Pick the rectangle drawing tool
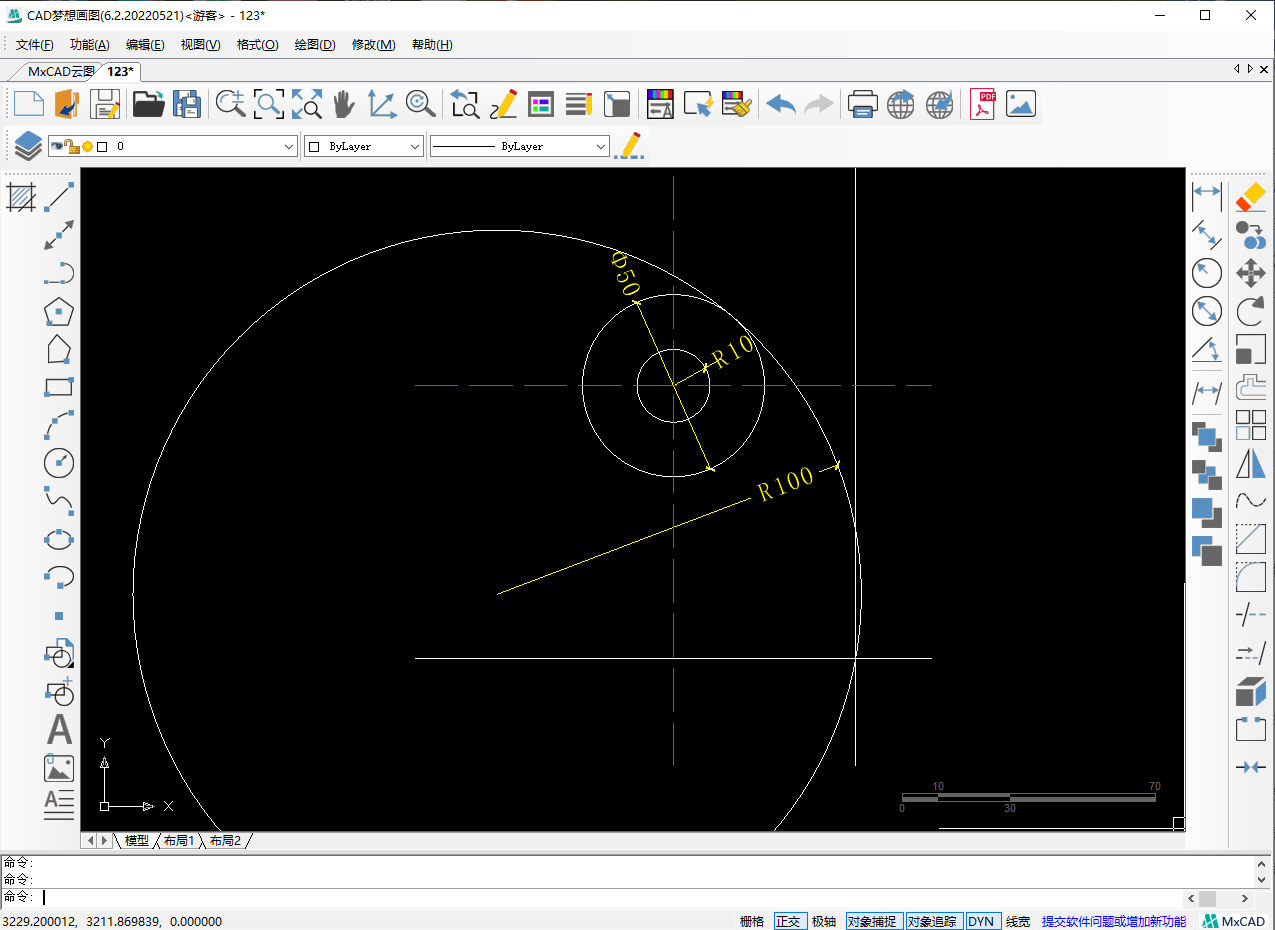Screen dimensions: 1275x930 (x=60, y=387)
